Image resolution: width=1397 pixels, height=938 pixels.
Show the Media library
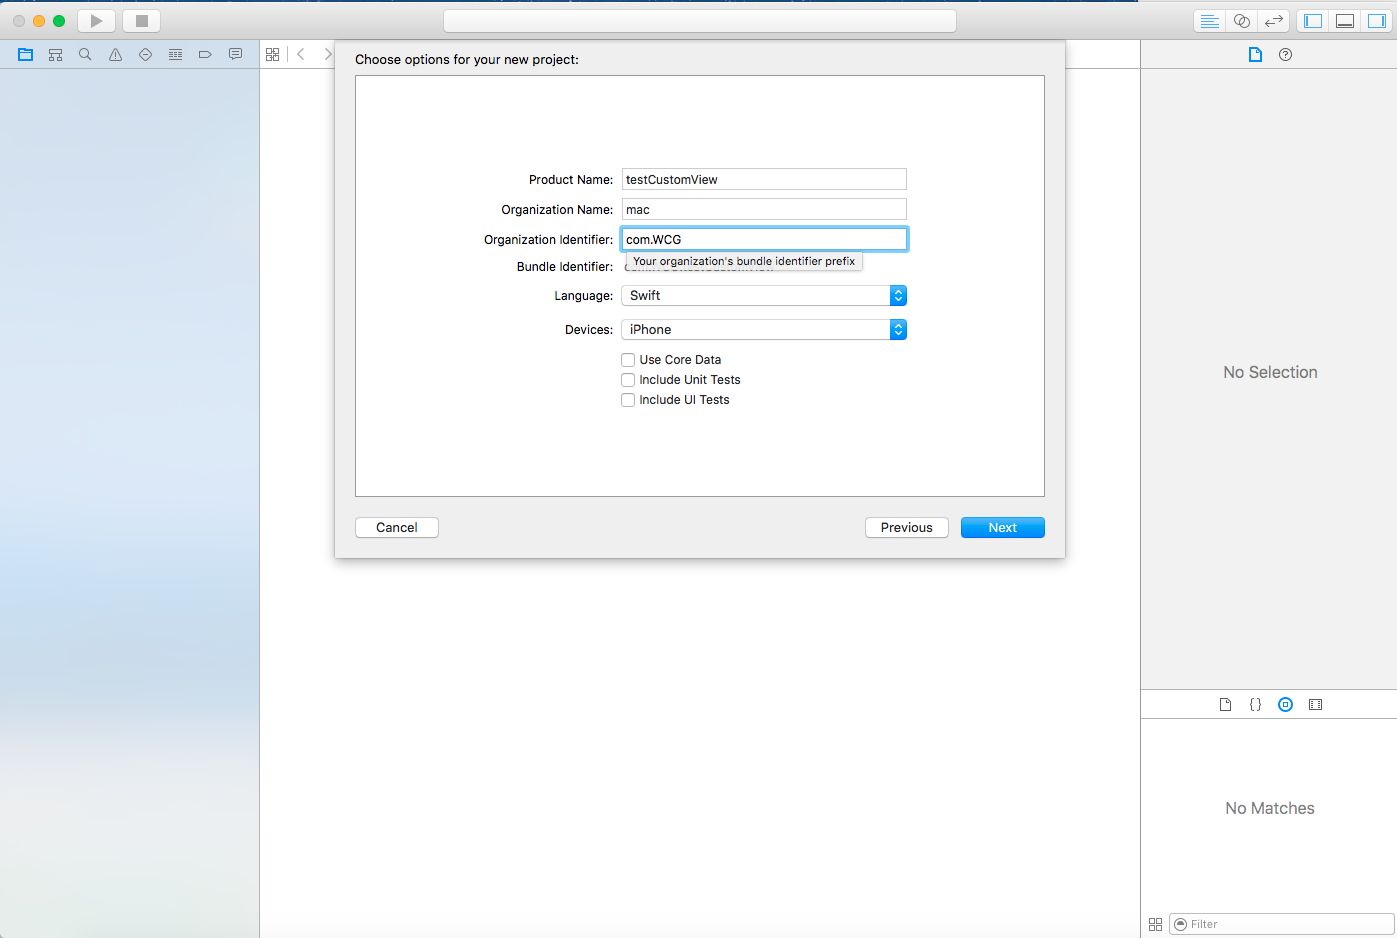click(x=1316, y=705)
